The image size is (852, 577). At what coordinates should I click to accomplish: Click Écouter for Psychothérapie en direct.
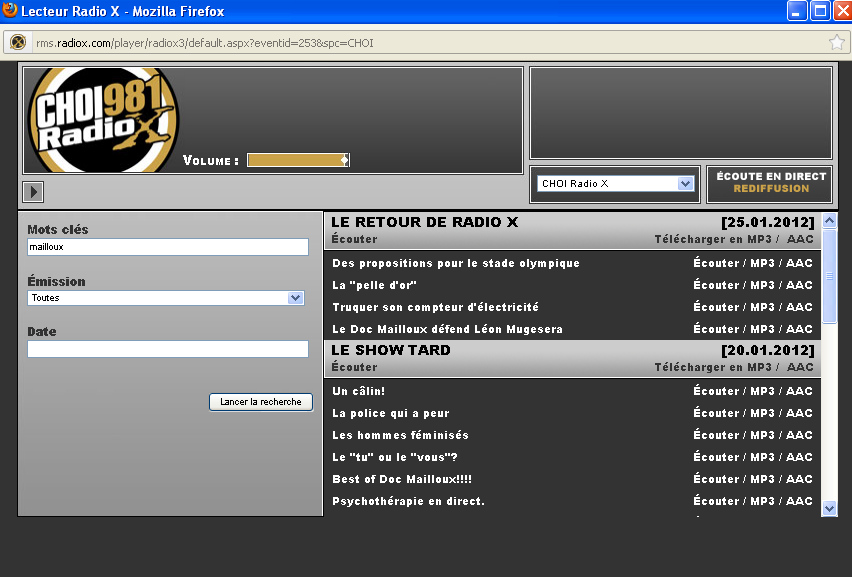716,501
